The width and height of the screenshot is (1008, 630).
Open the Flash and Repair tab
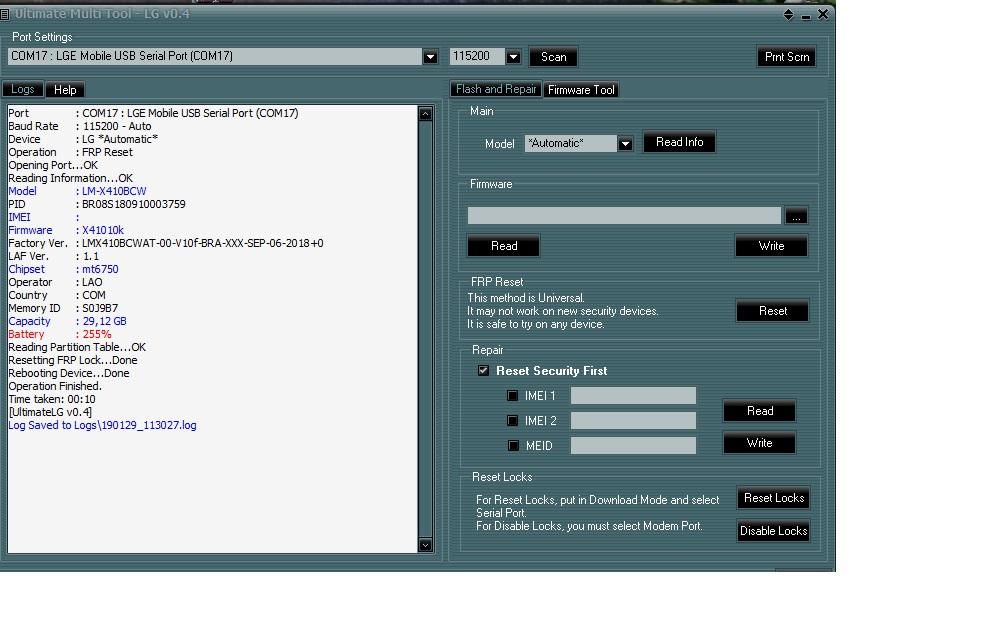click(x=496, y=89)
